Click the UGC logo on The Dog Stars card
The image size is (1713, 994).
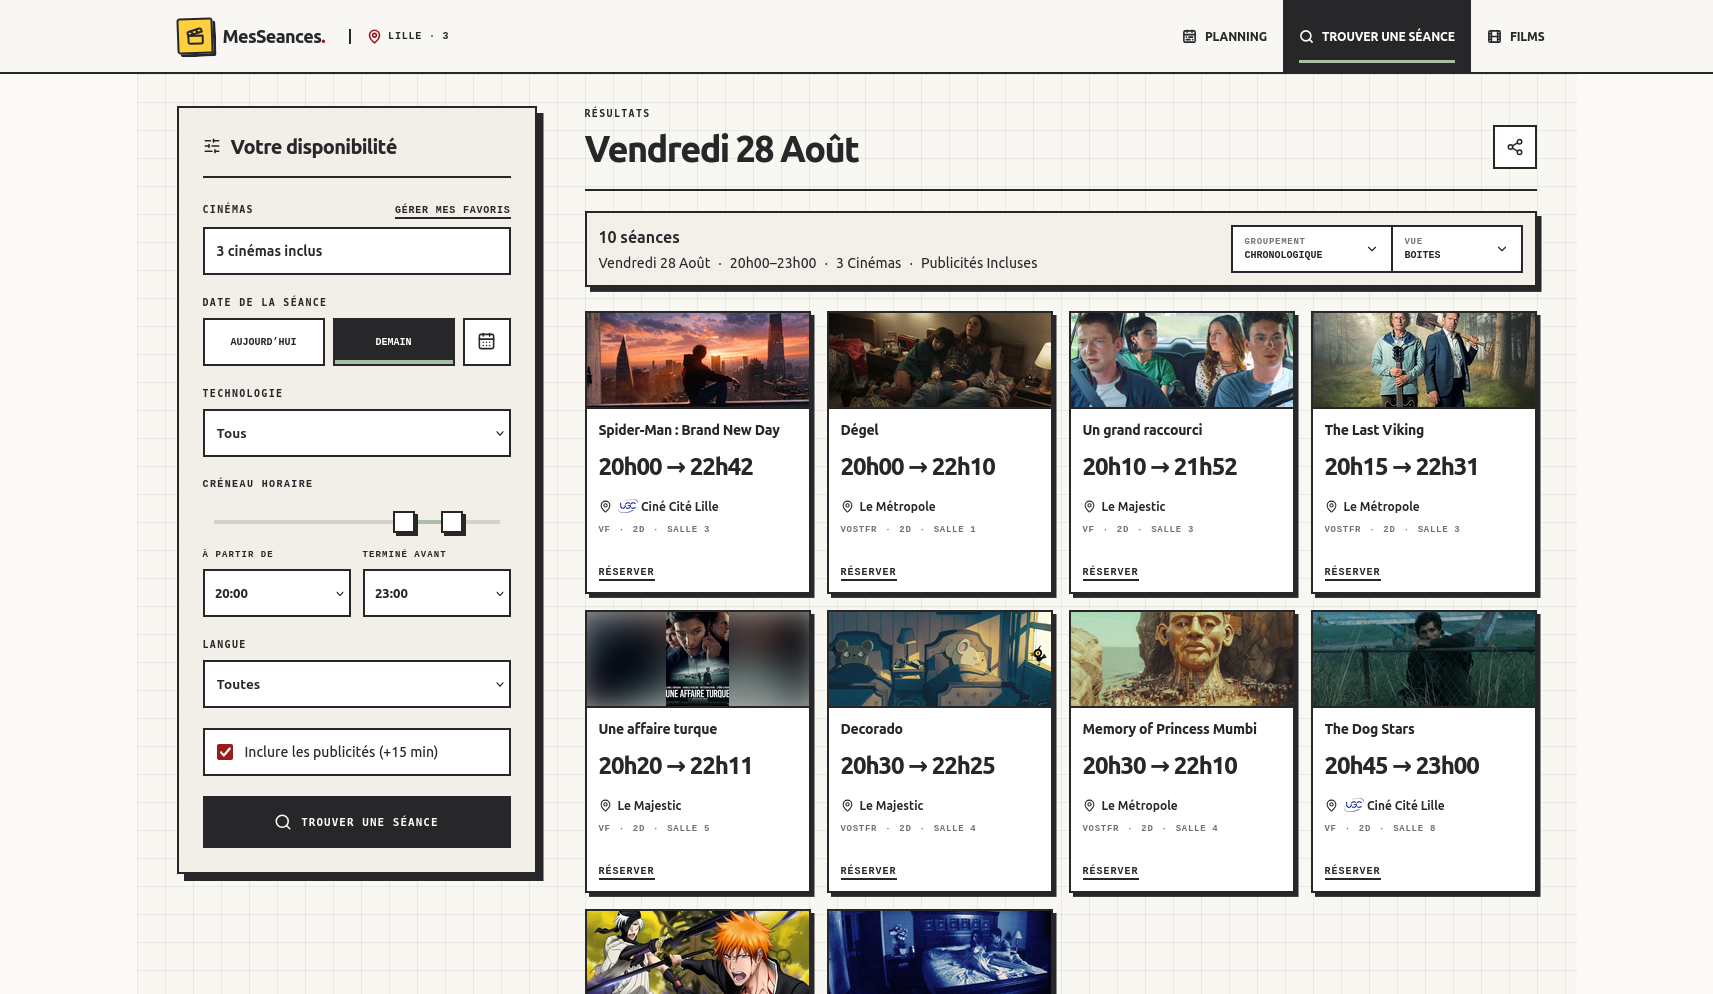(1353, 805)
